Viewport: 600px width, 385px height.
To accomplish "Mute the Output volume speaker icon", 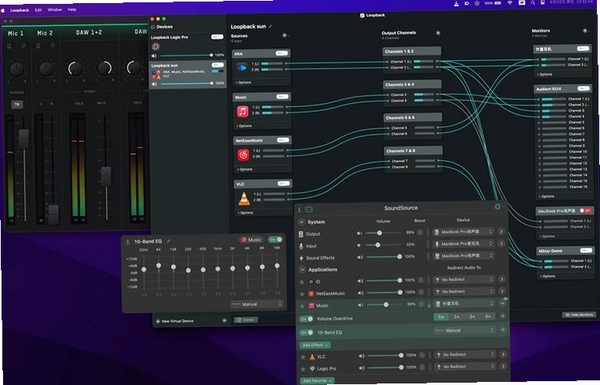I will click(x=359, y=233).
